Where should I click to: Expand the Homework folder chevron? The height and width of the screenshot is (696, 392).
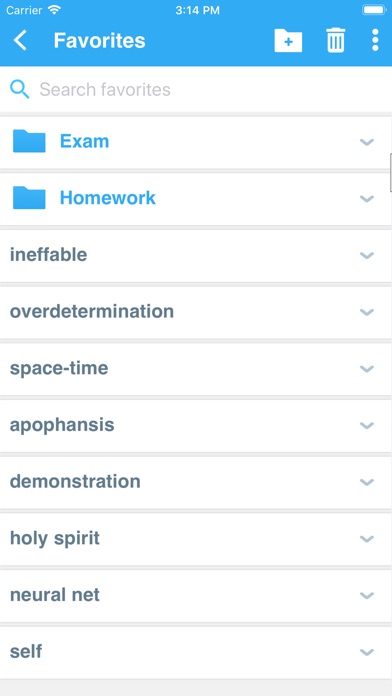pyautogui.click(x=367, y=198)
